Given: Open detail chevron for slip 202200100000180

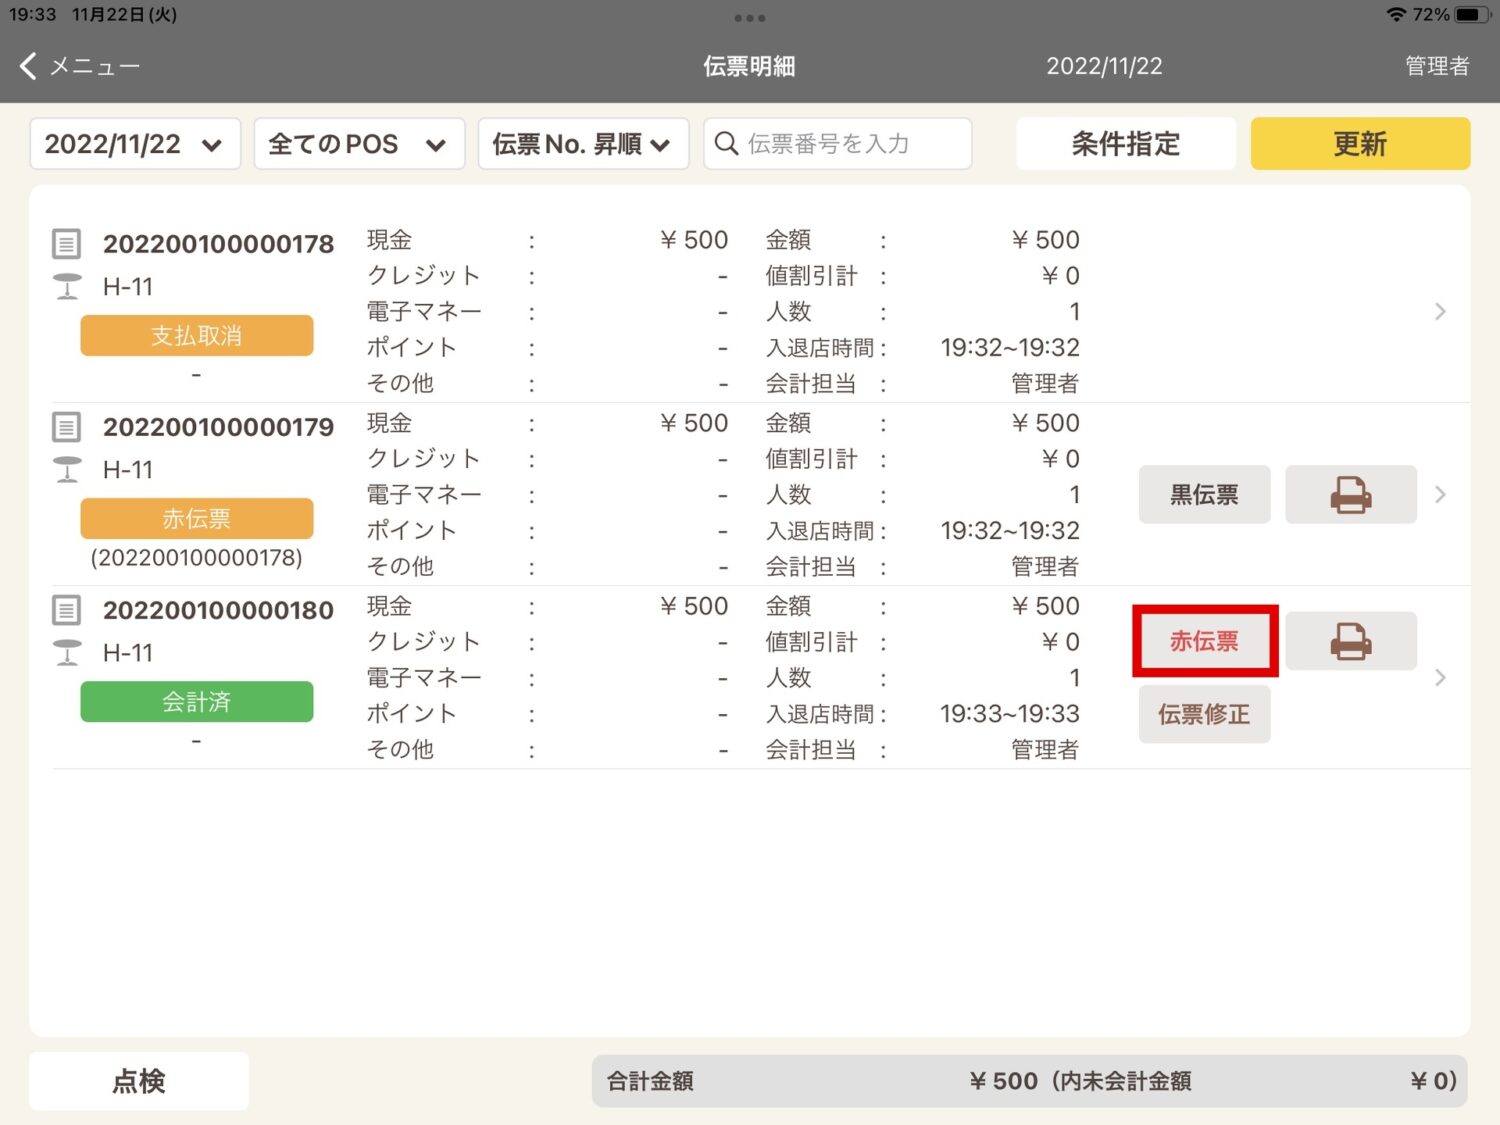Looking at the screenshot, I should 1440,677.
